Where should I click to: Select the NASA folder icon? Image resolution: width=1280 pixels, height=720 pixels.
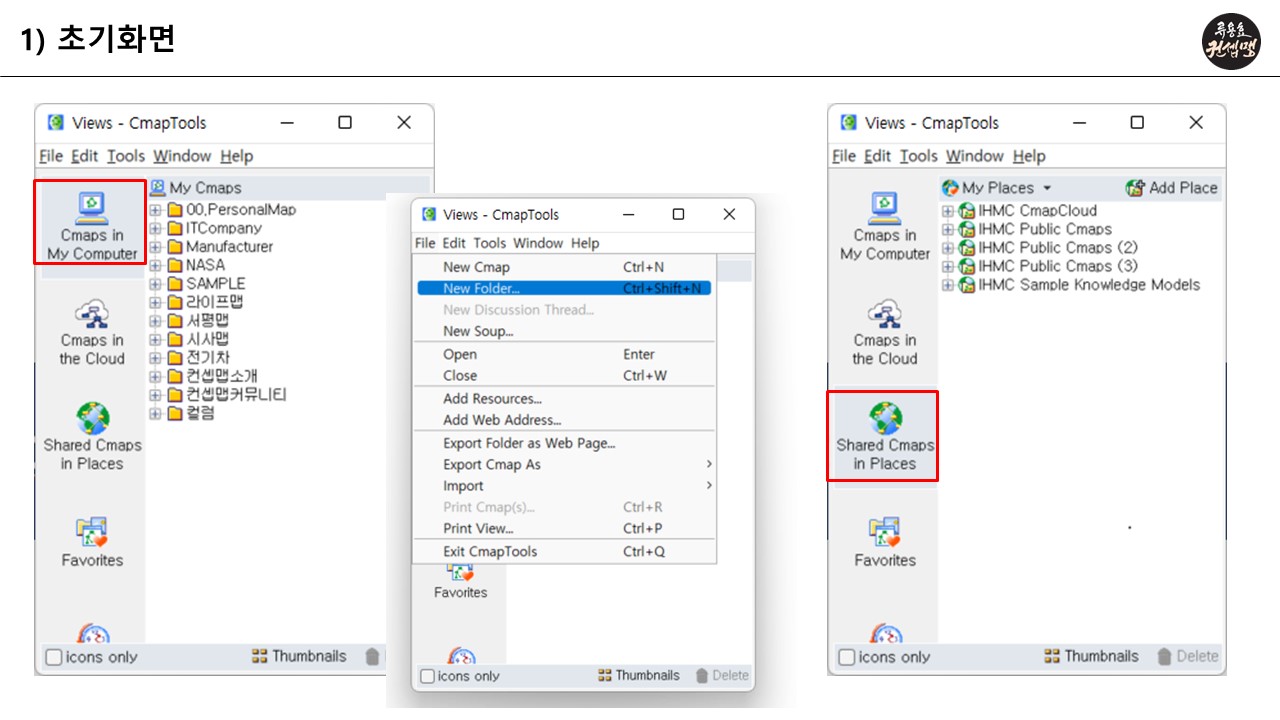tap(175, 265)
